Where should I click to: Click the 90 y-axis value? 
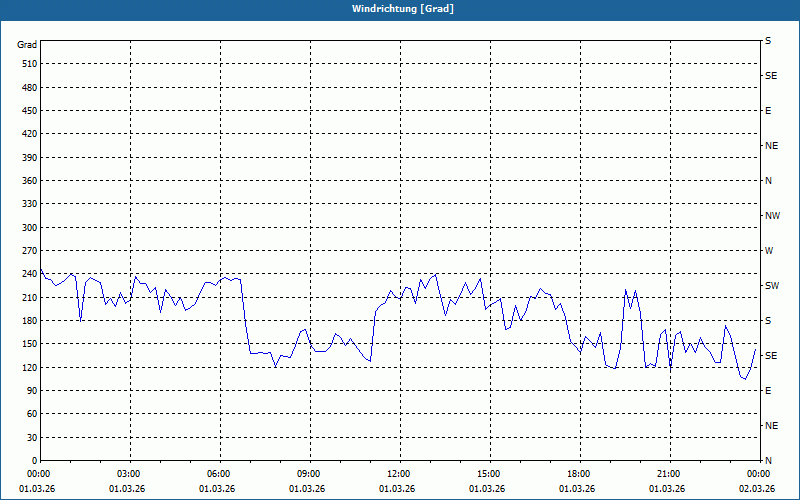(32, 391)
